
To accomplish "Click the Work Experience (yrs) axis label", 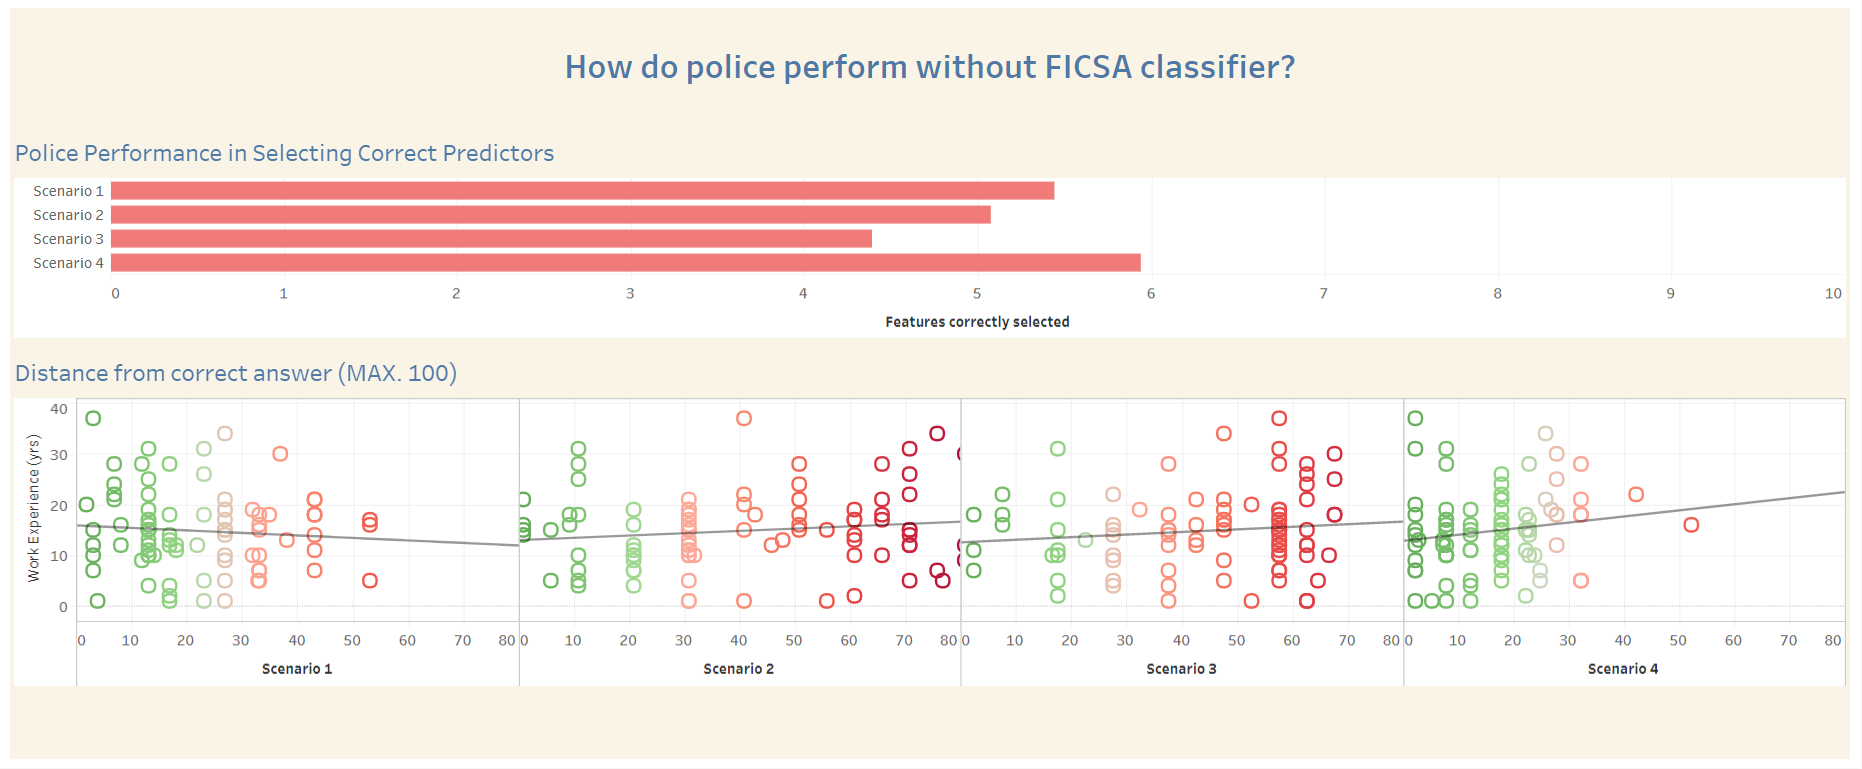I will click(x=33, y=508).
